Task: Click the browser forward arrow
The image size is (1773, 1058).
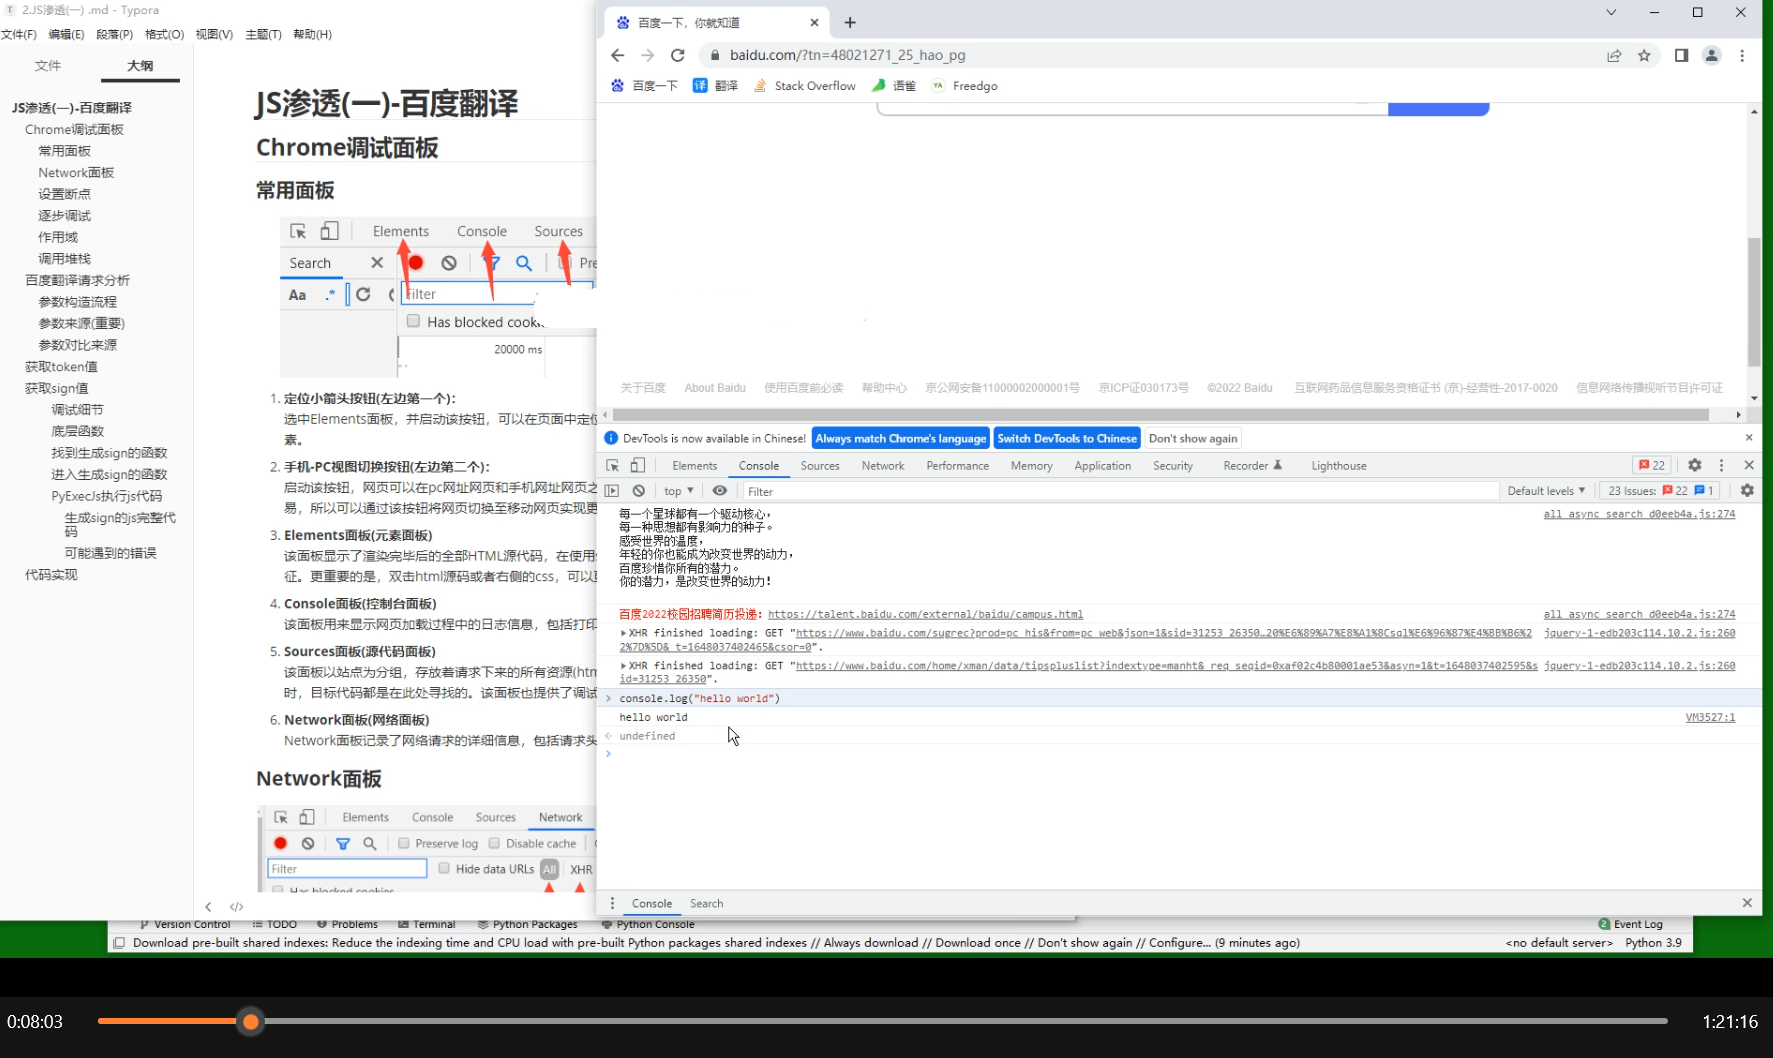Action: coord(647,55)
